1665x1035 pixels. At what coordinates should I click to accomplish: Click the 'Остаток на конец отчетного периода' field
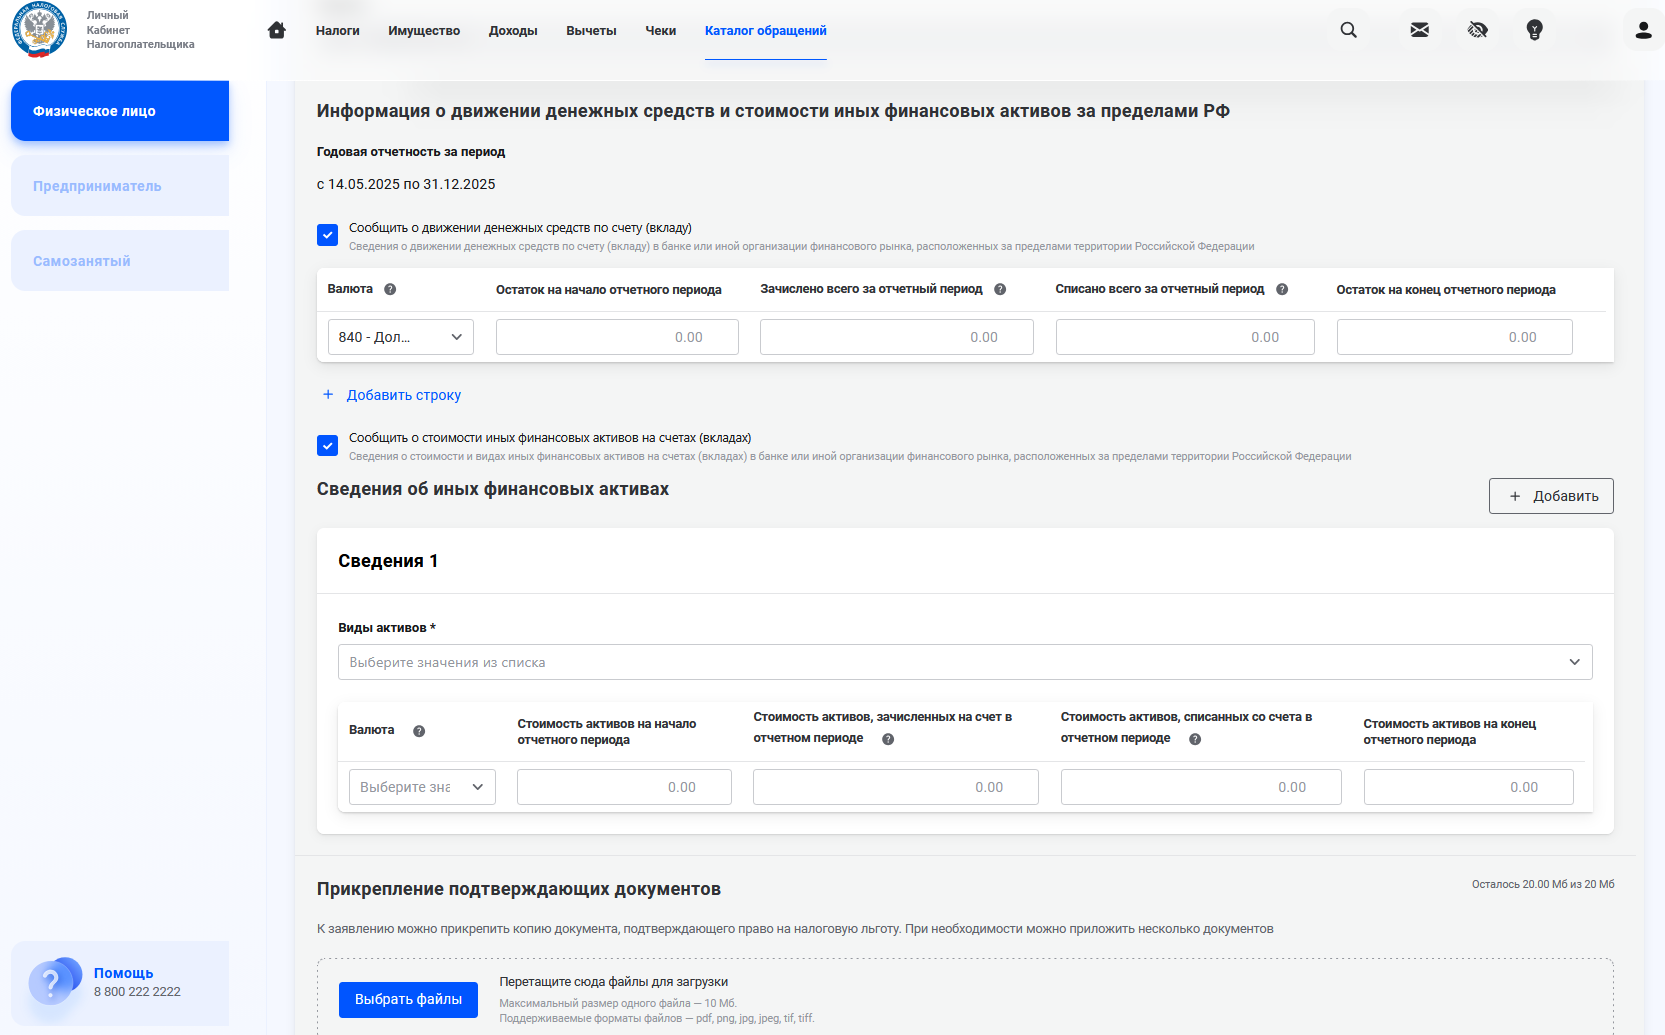[x=1453, y=337]
